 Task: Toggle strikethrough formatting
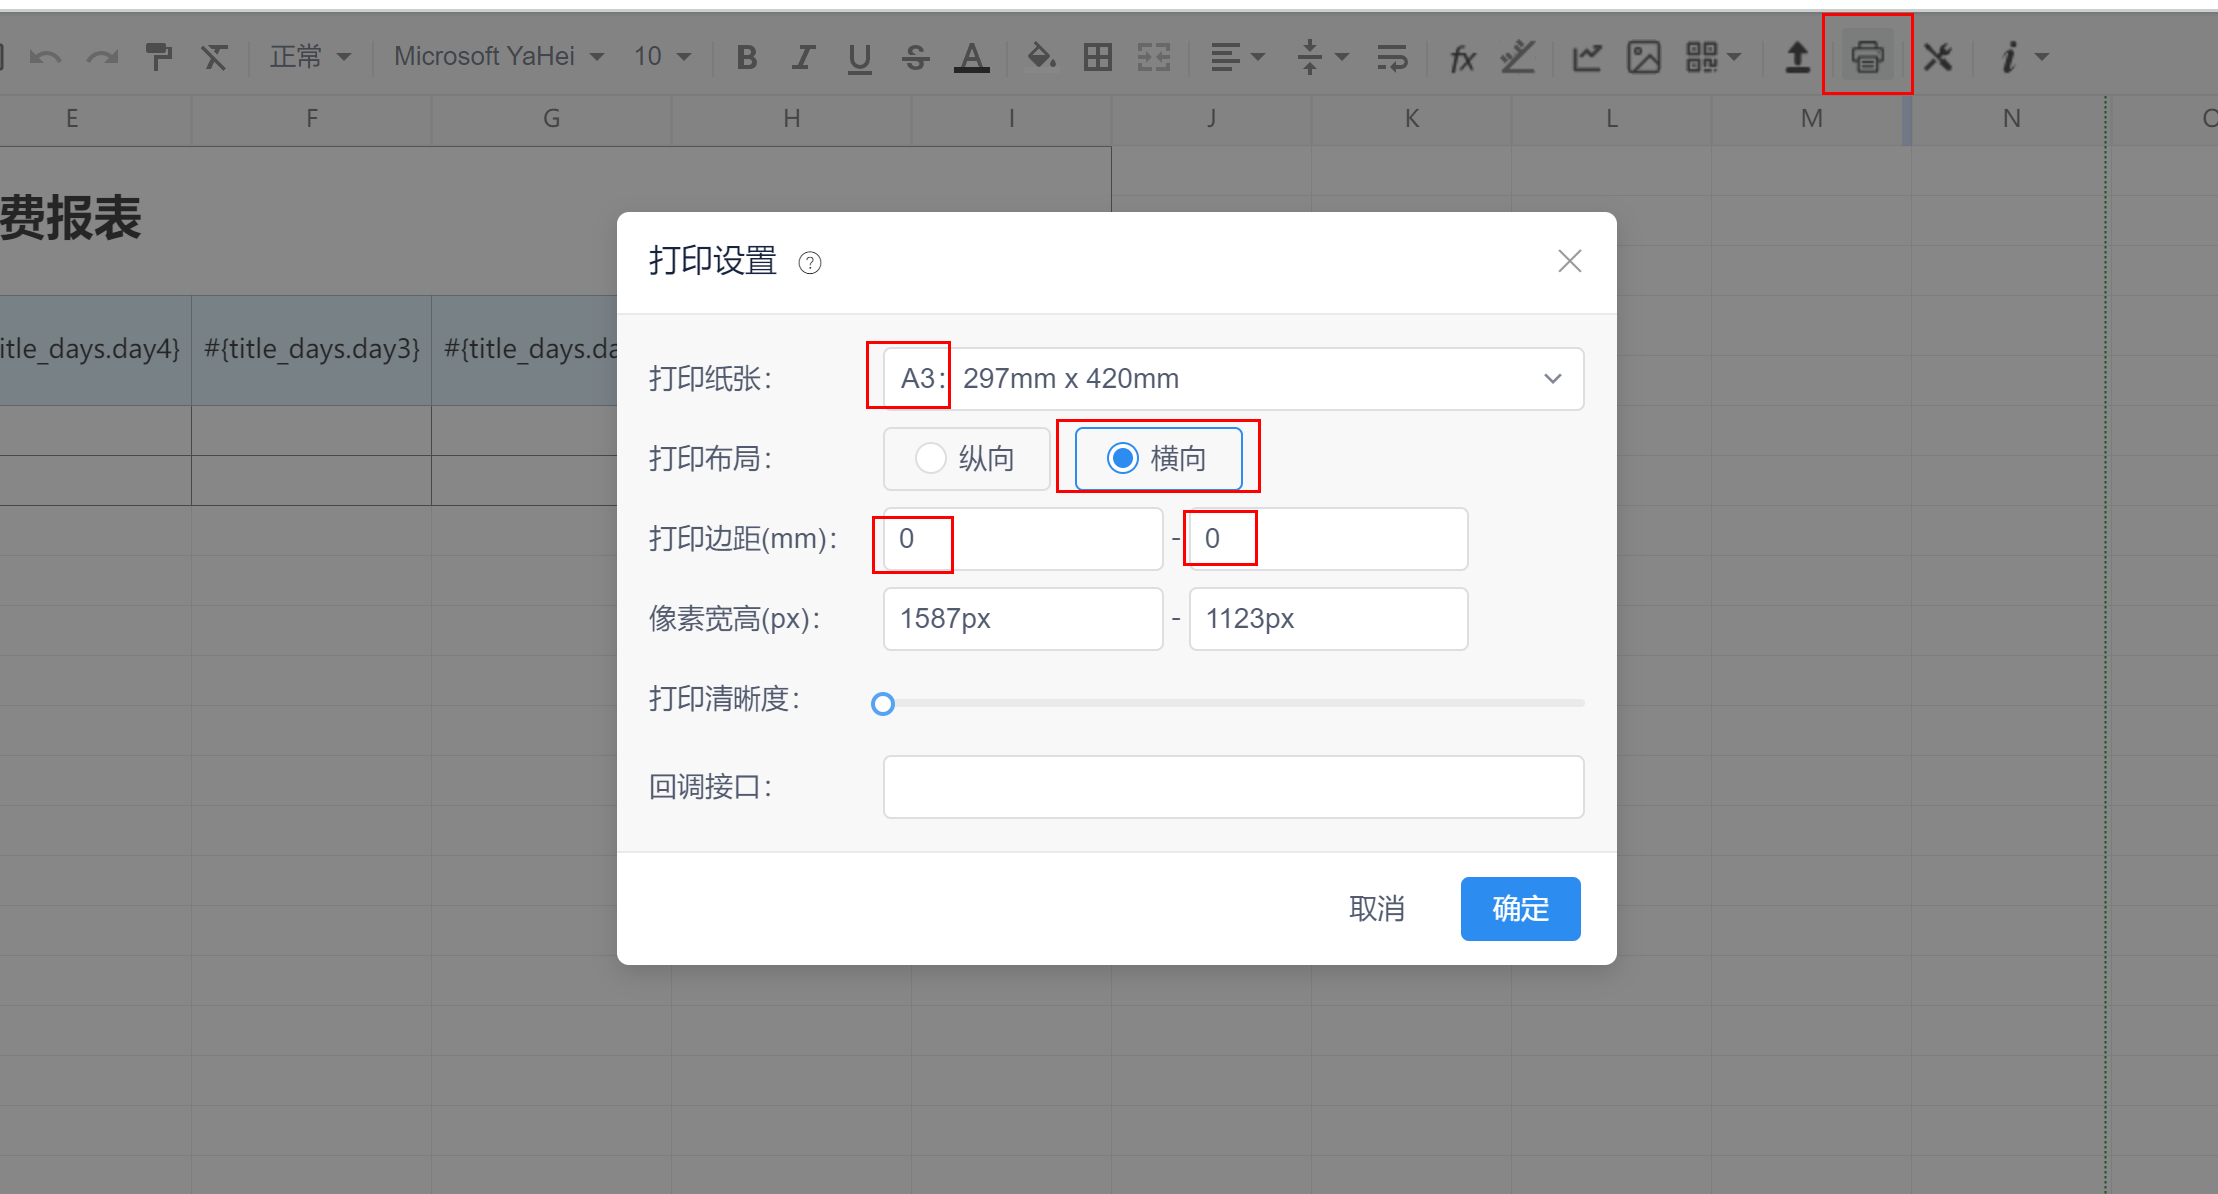pyautogui.click(x=915, y=57)
